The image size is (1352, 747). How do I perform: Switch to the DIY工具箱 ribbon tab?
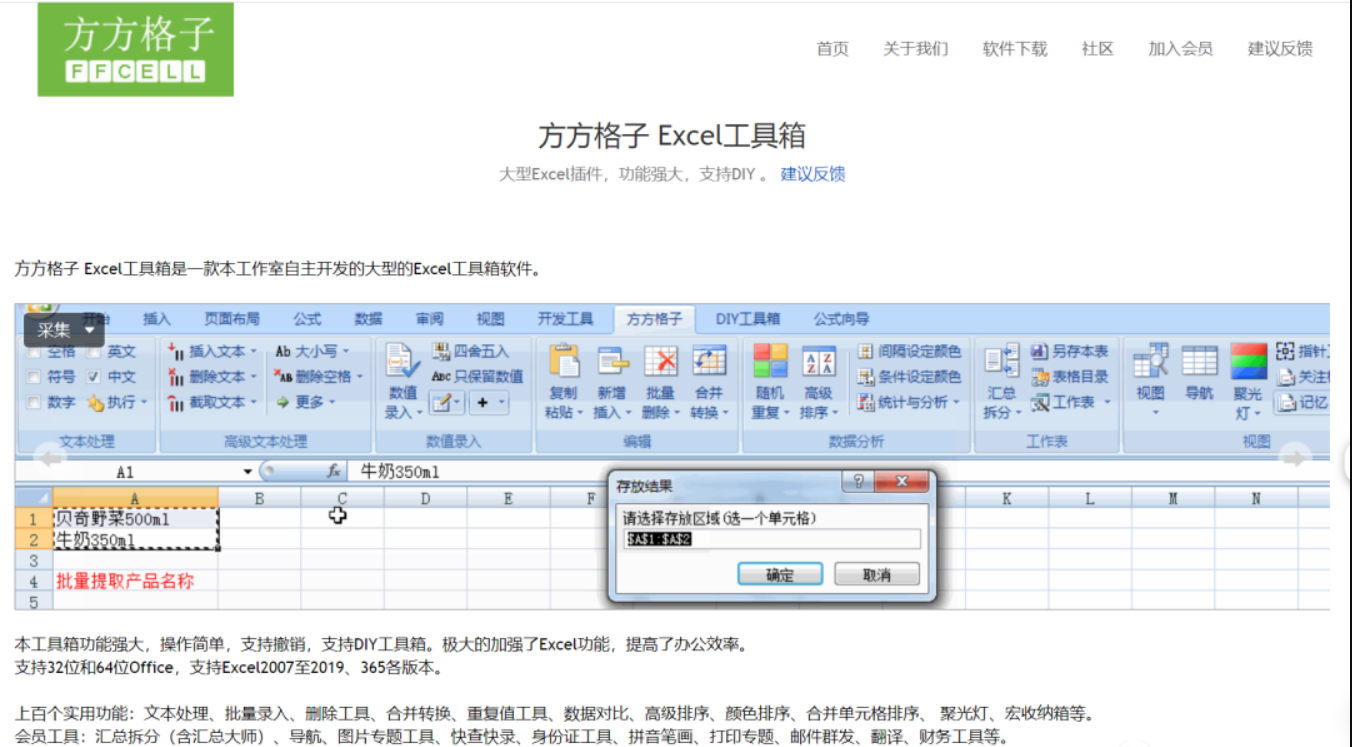pyautogui.click(x=748, y=319)
